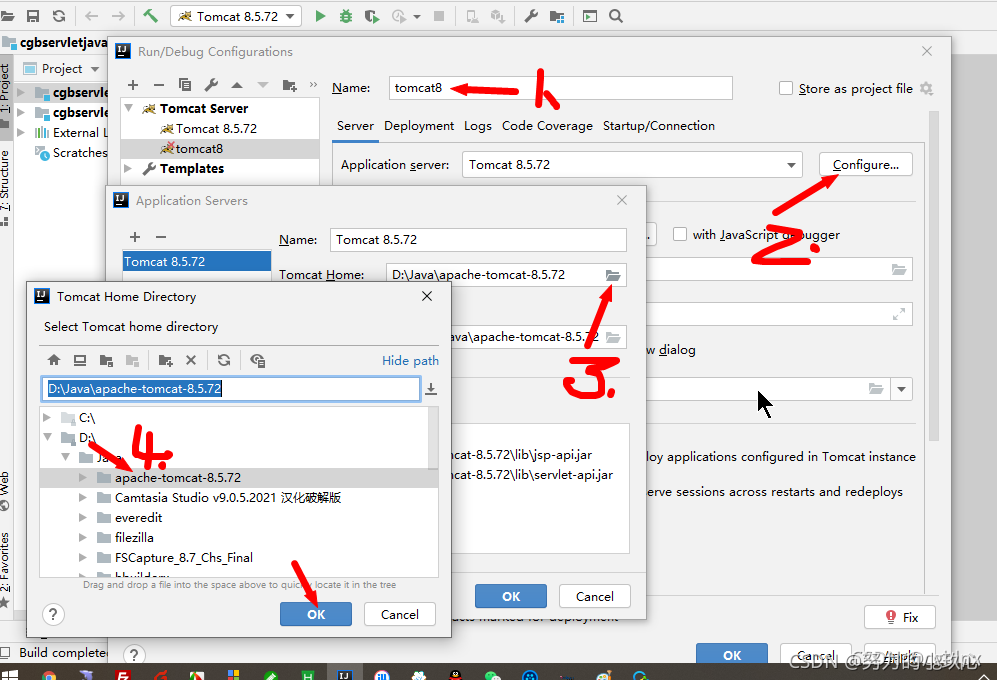Confirm Tomcat Home Directory with OK
This screenshot has height=680, width=997.
point(315,613)
